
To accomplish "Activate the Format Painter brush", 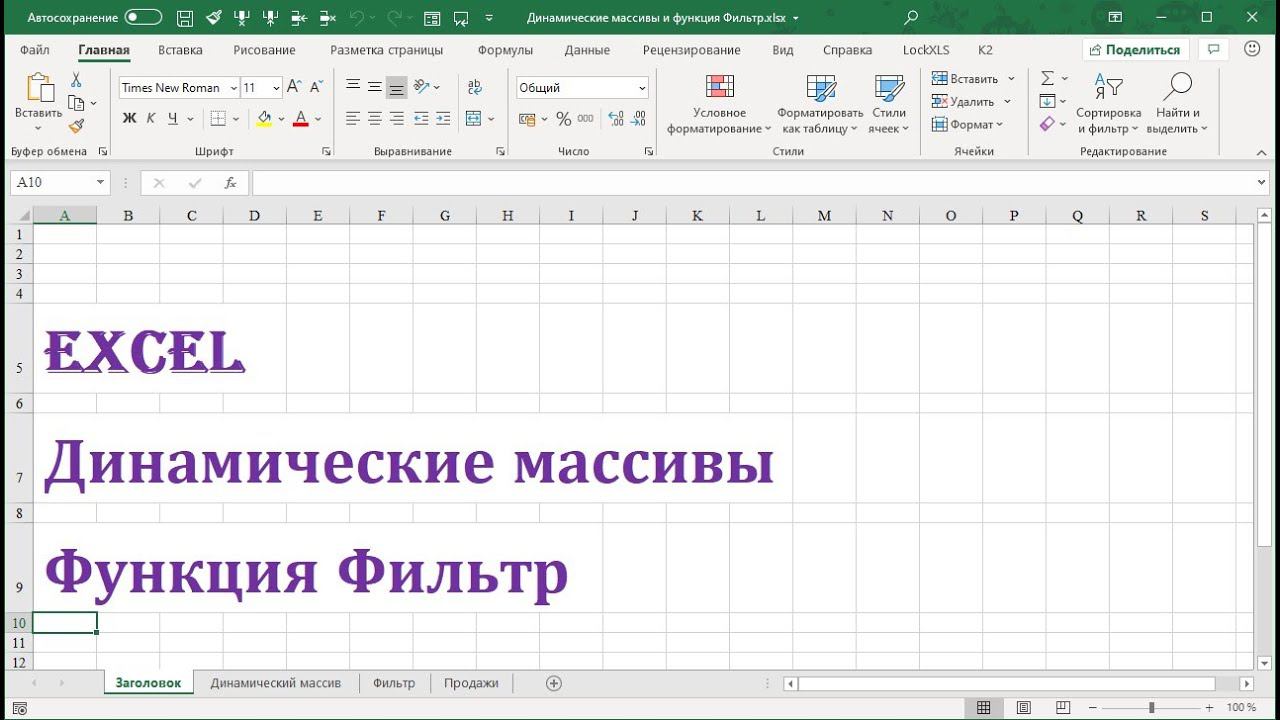I will [76, 126].
